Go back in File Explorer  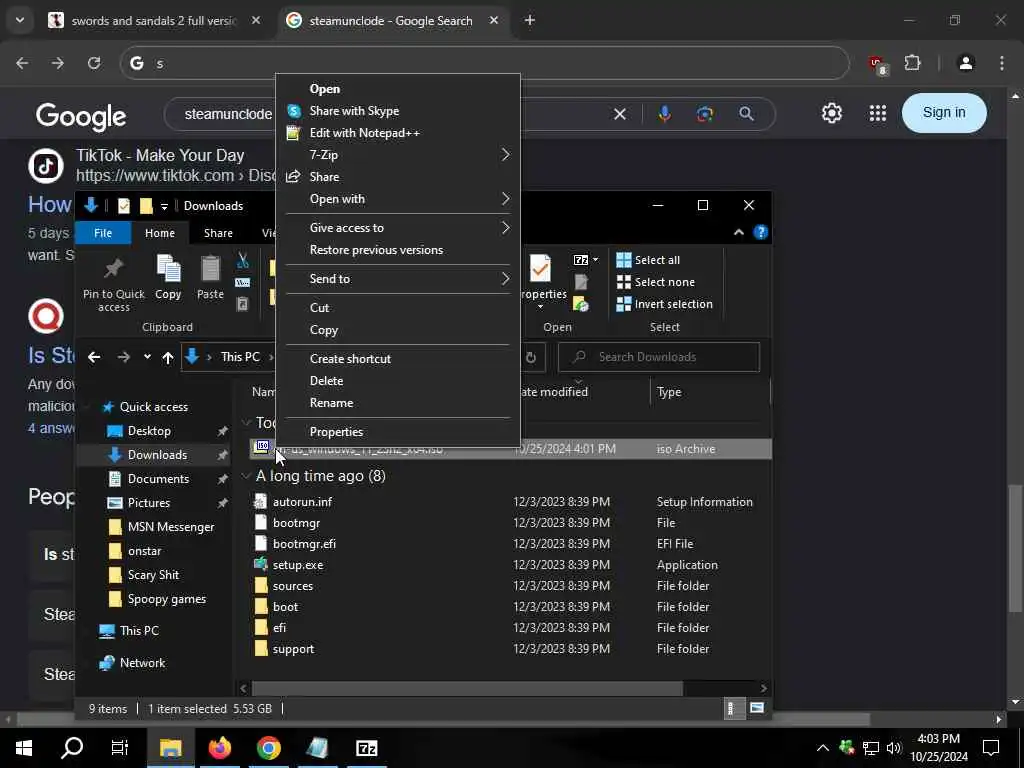pos(94,357)
